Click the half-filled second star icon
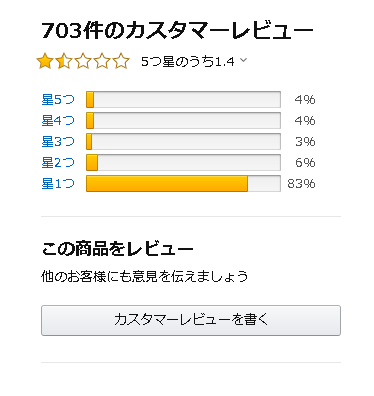Viewport: 374px width, 396px height. click(x=64, y=62)
